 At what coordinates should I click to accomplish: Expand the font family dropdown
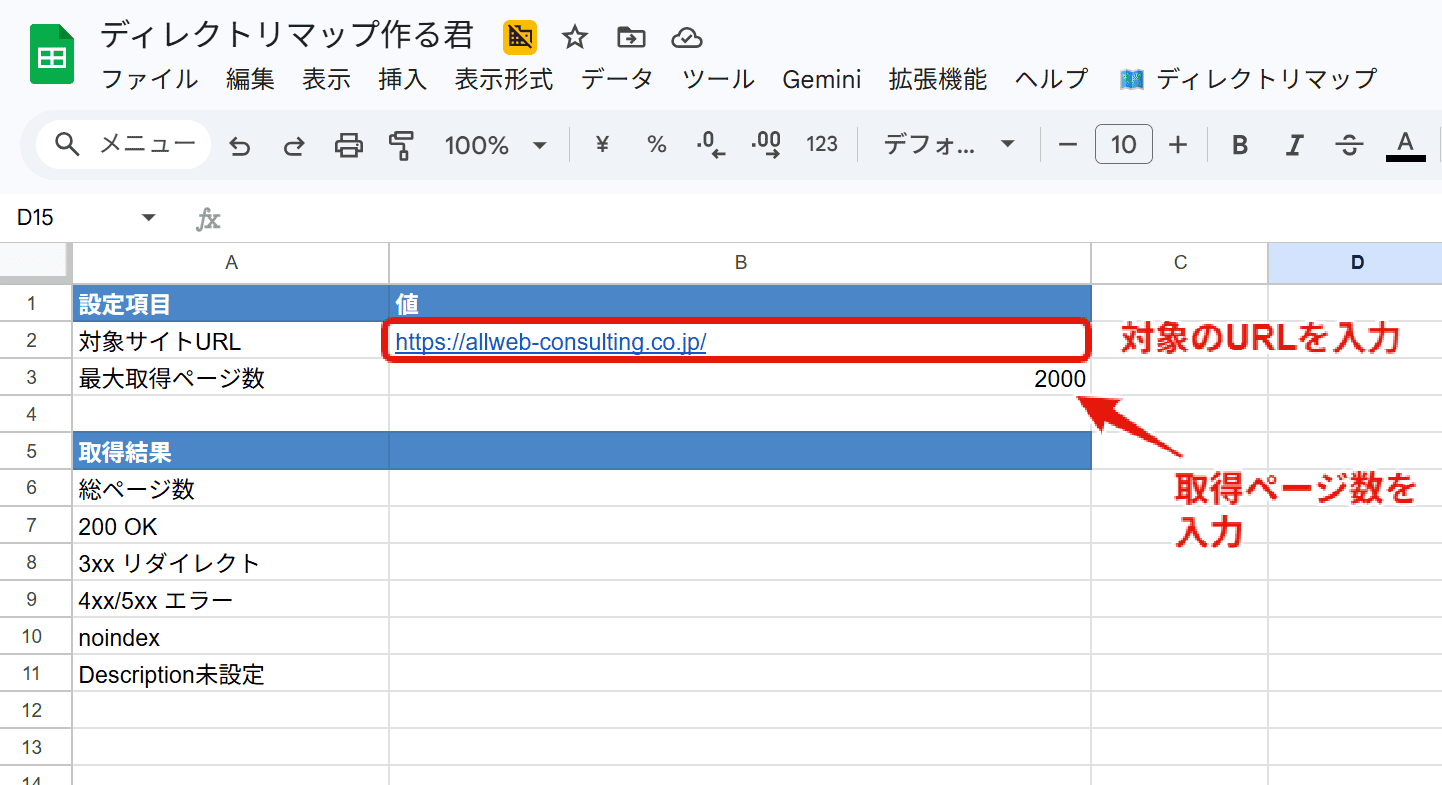[x=948, y=146]
